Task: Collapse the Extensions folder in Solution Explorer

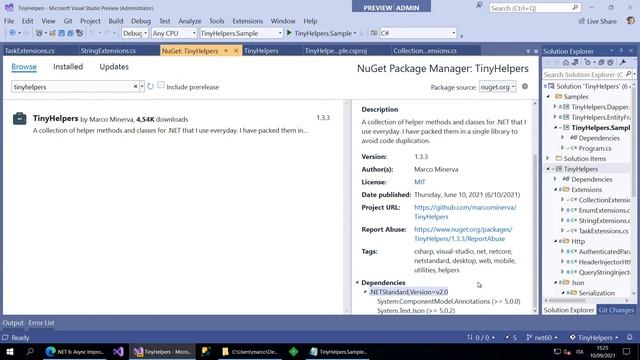Action: click(x=556, y=189)
